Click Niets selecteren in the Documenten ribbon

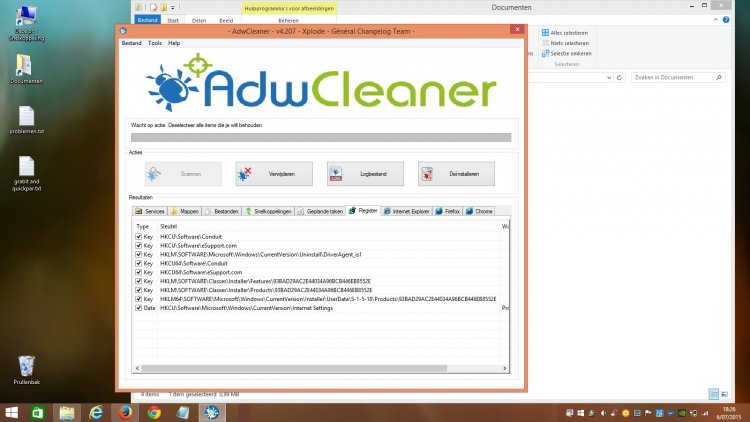[565, 43]
